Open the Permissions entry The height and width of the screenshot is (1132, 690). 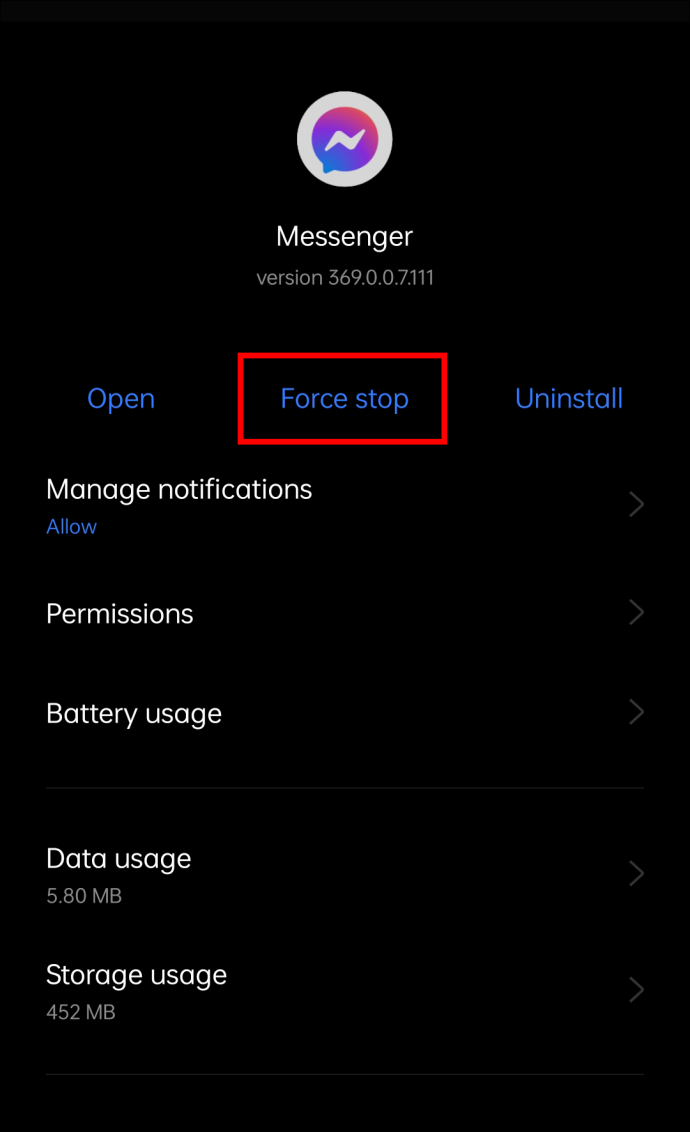345,614
